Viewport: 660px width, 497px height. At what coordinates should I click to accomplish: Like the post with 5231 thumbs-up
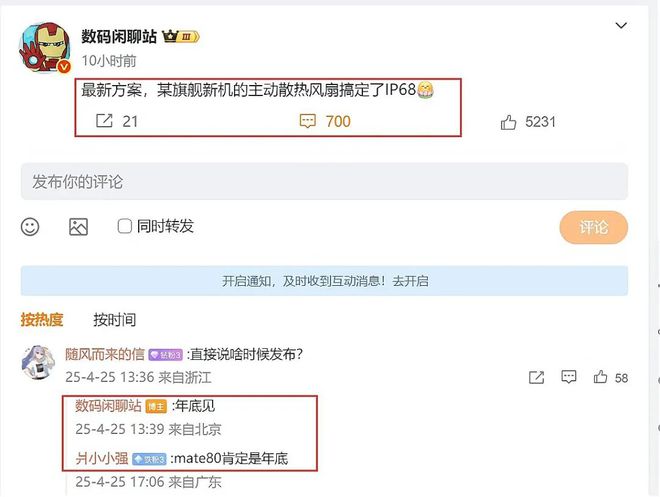(508, 122)
